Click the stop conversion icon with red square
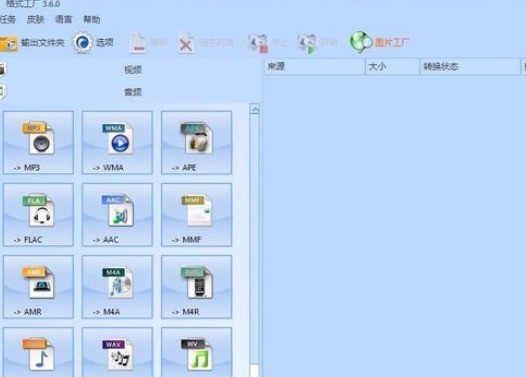The height and width of the screenshot is (377, 526). tap(258, 44)
